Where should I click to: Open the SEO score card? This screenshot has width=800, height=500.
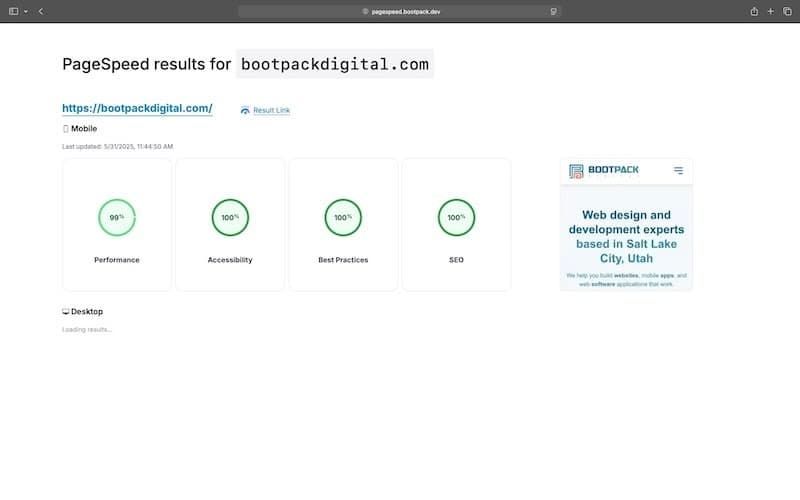click(456, 225)
